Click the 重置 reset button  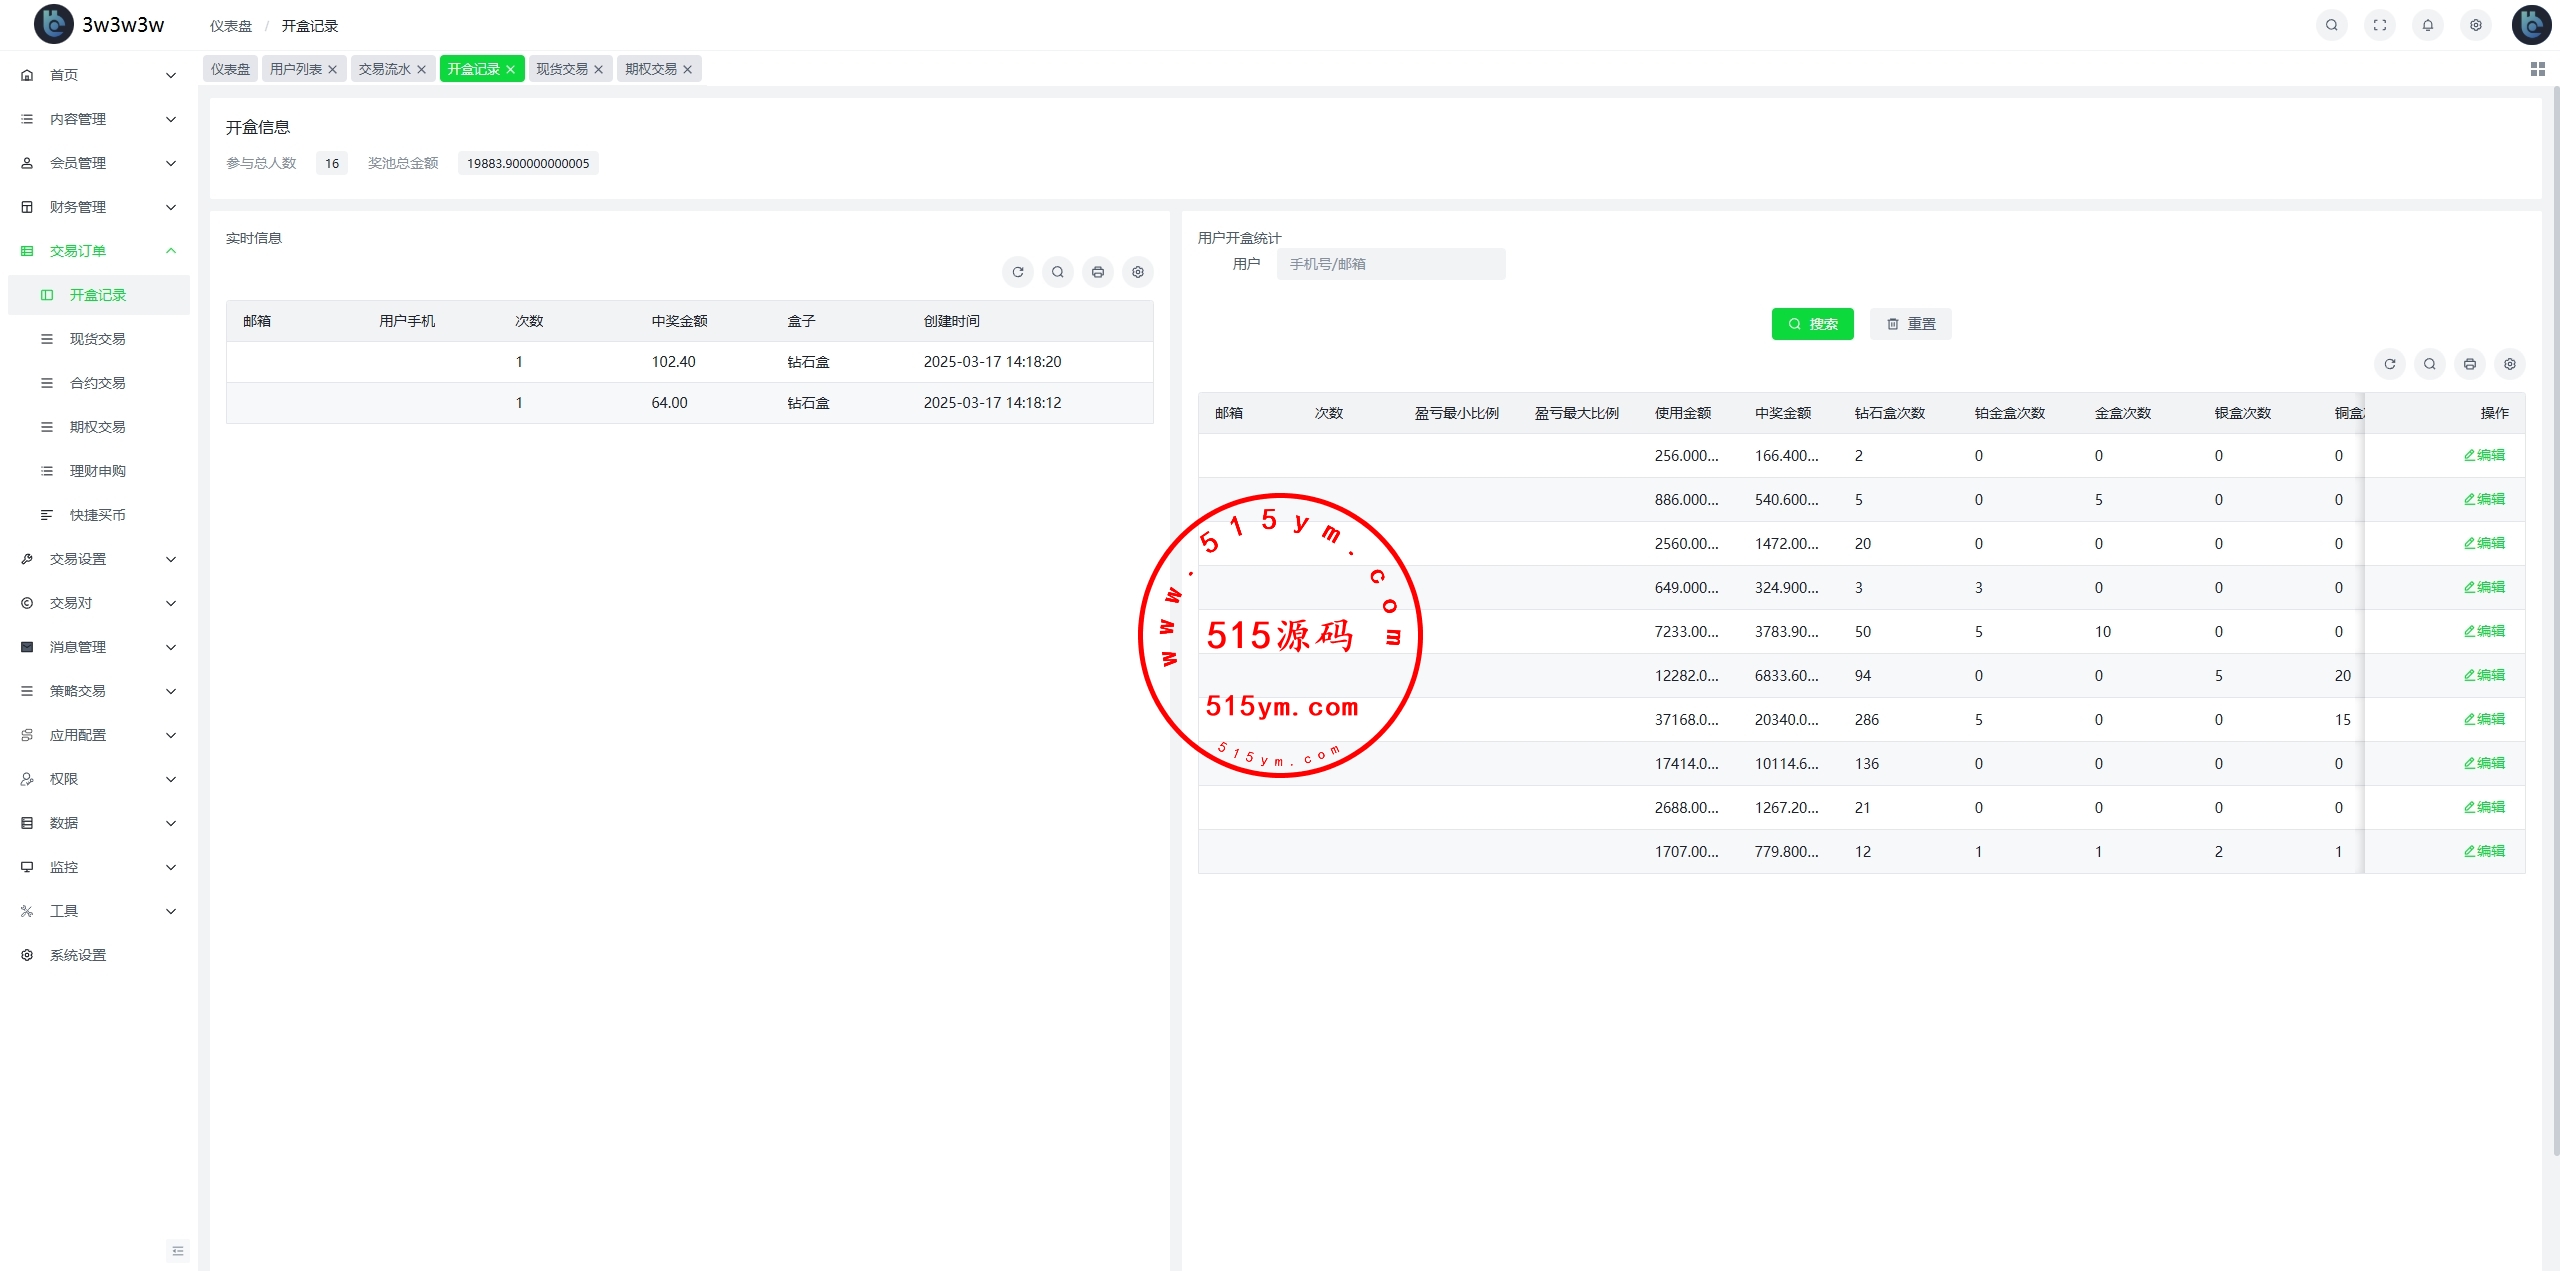(x=1910, y=324)
